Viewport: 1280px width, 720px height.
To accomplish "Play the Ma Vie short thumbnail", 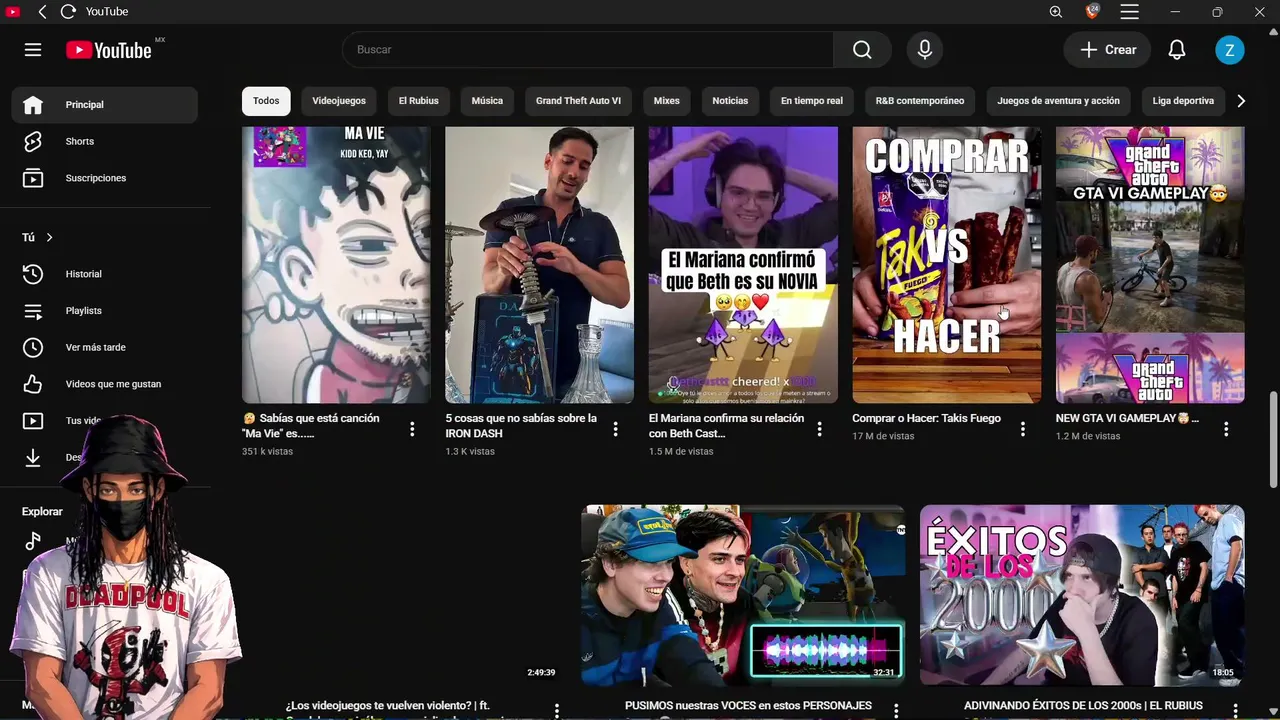I will 336,265.
